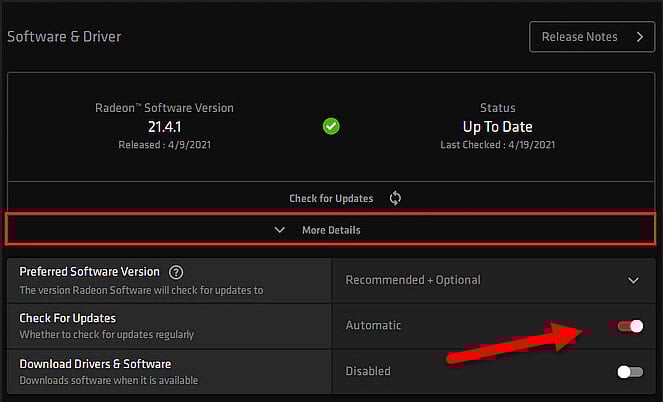Open the Release Notes button

coord(591,37)
